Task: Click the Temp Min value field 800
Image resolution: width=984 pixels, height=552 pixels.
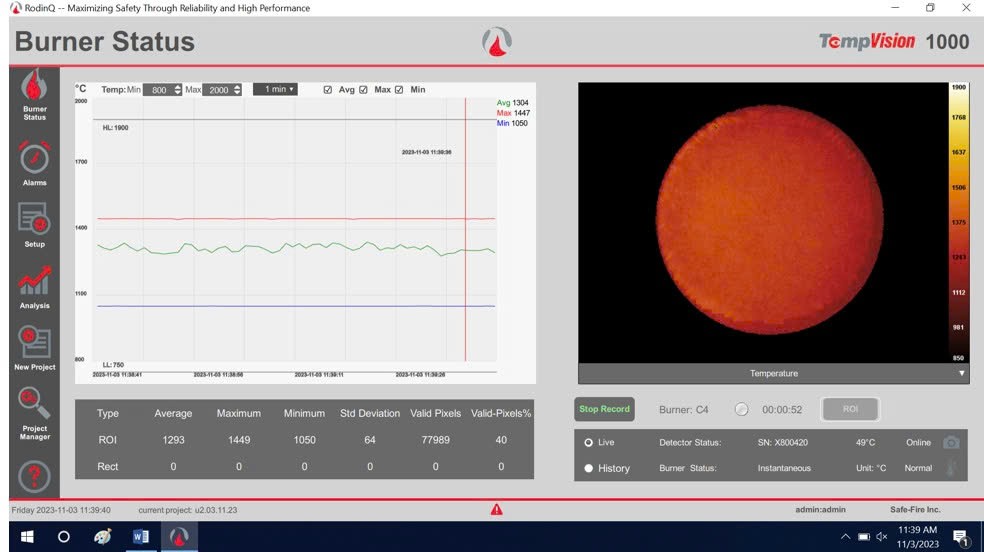Action: click(159, 90)
